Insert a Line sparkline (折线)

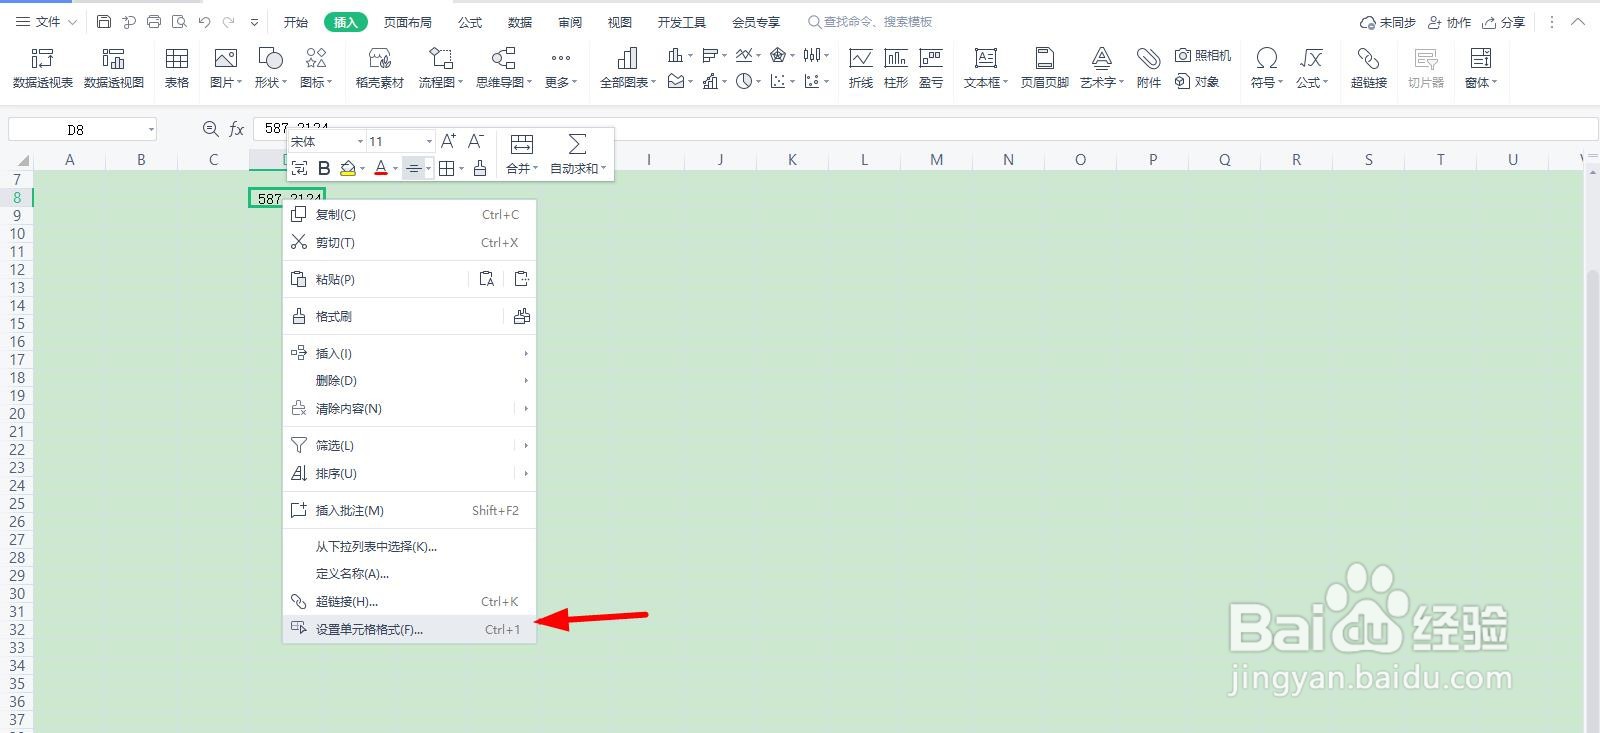point(861,68)
